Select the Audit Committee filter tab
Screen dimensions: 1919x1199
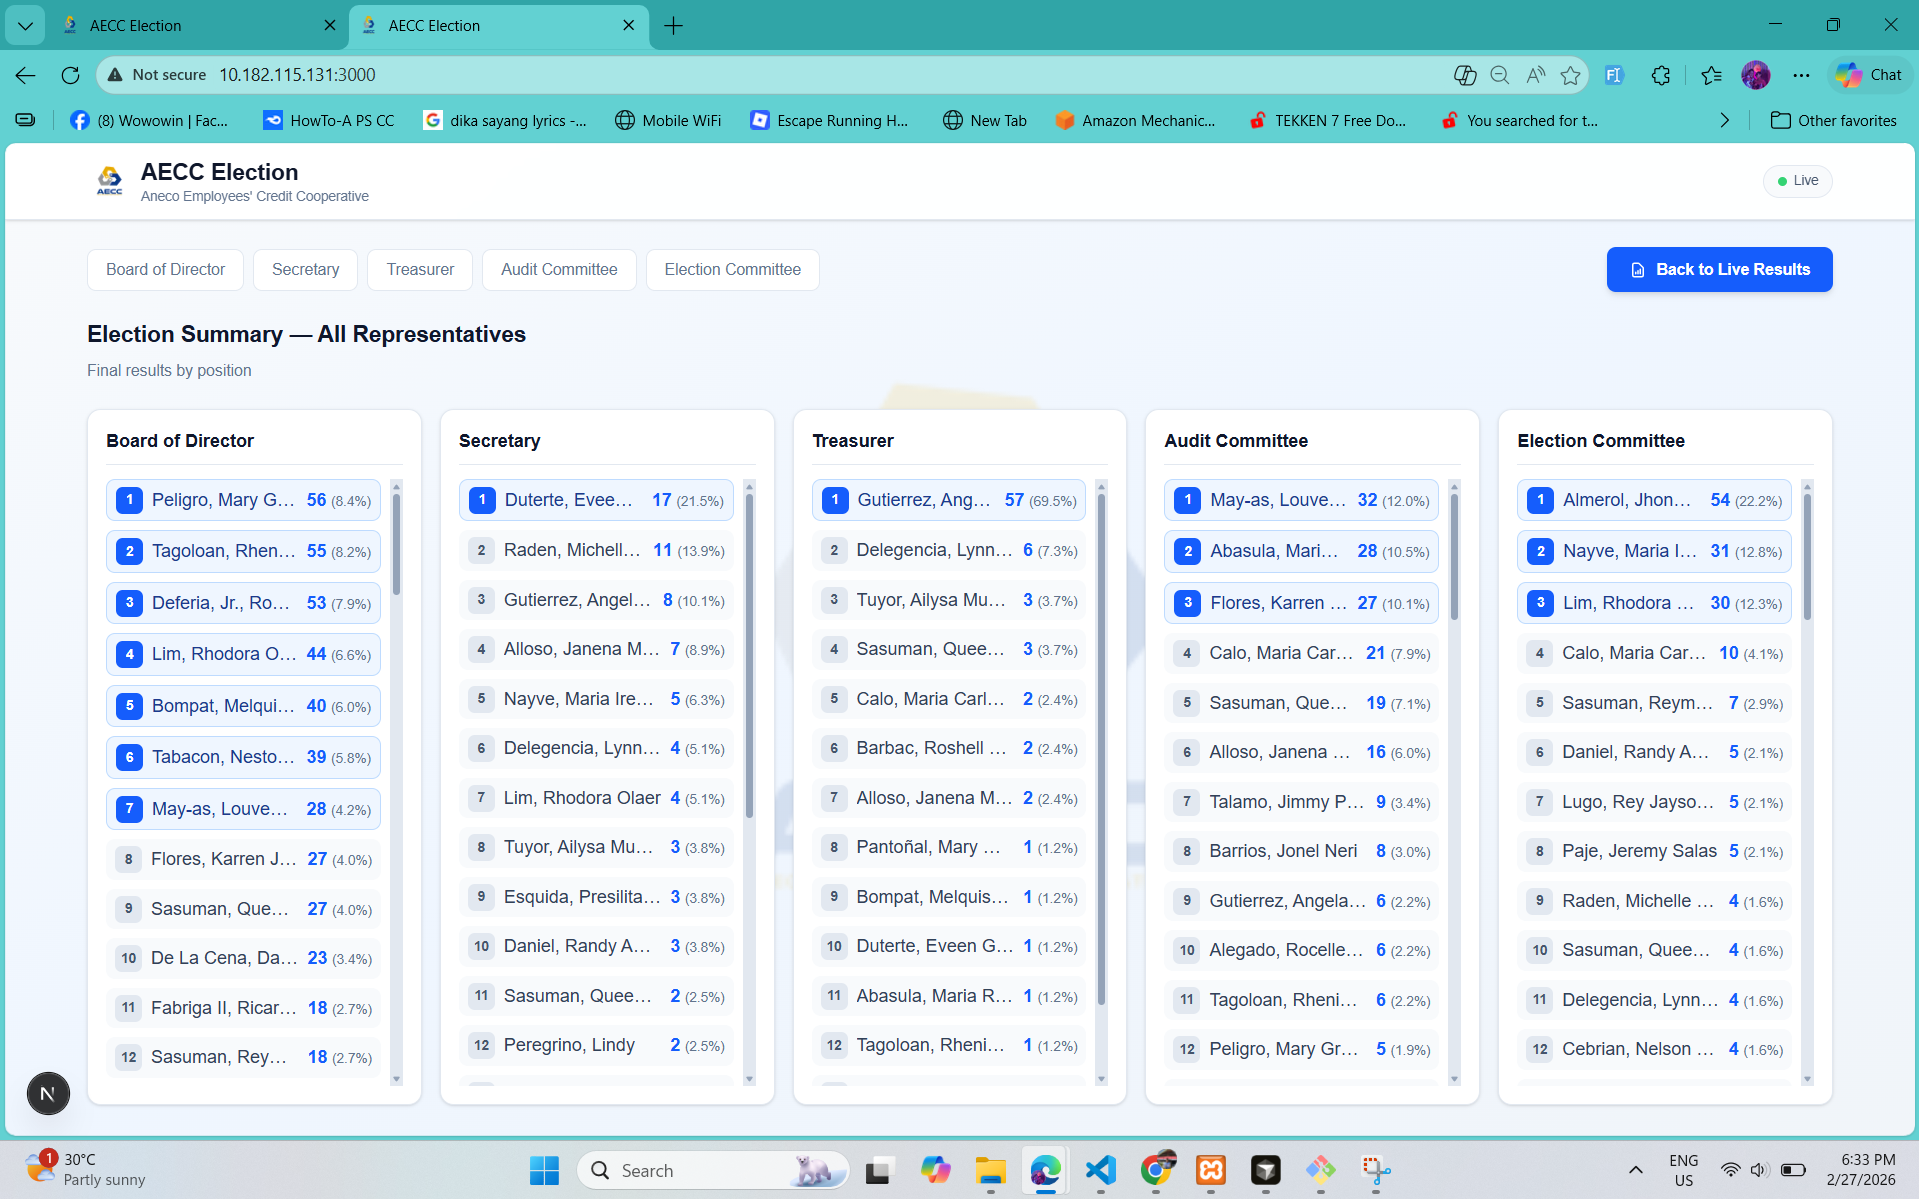tap(558, 269)
